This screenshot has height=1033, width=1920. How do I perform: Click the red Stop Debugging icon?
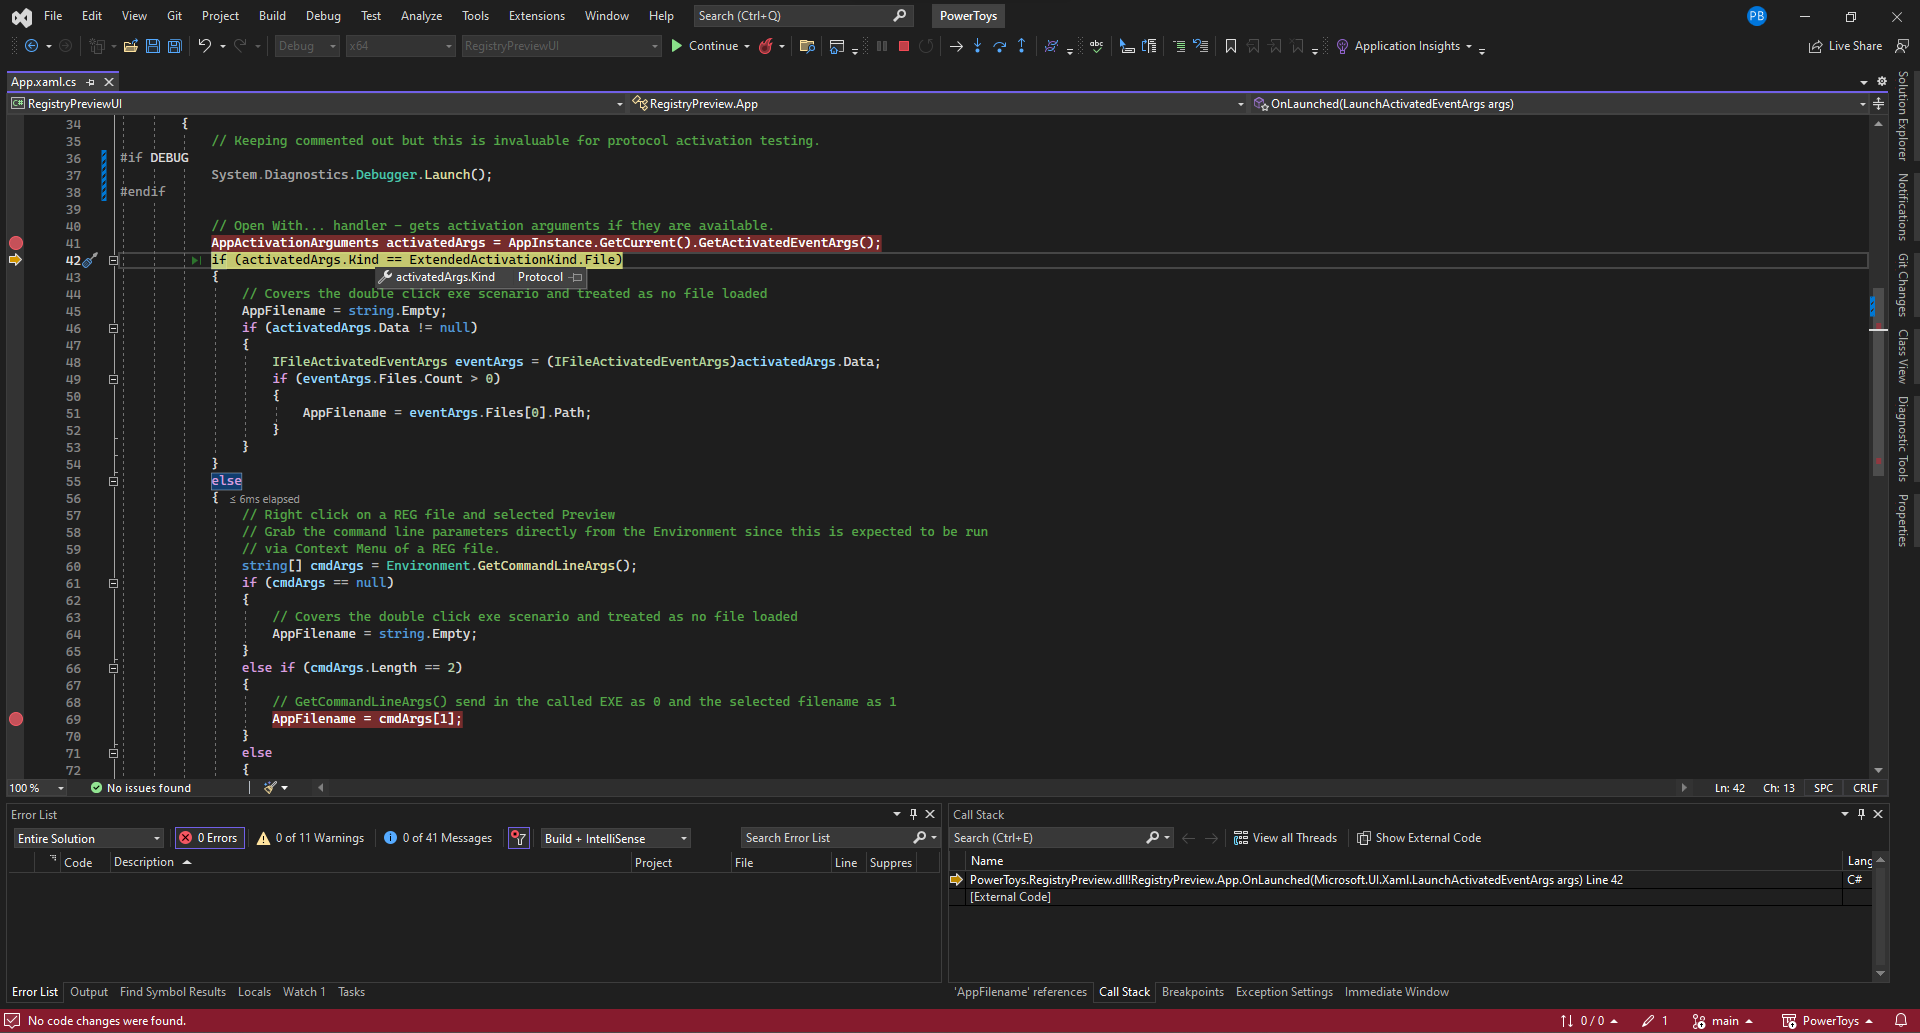click(903, 46)
